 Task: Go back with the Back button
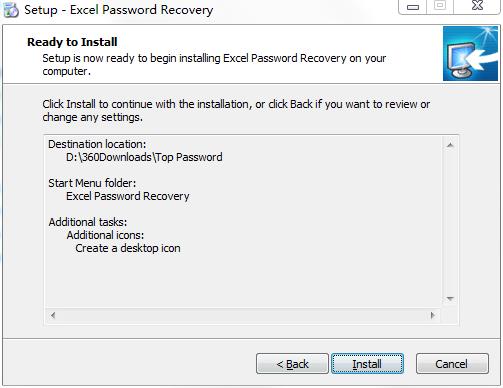[x=292, y=364]
